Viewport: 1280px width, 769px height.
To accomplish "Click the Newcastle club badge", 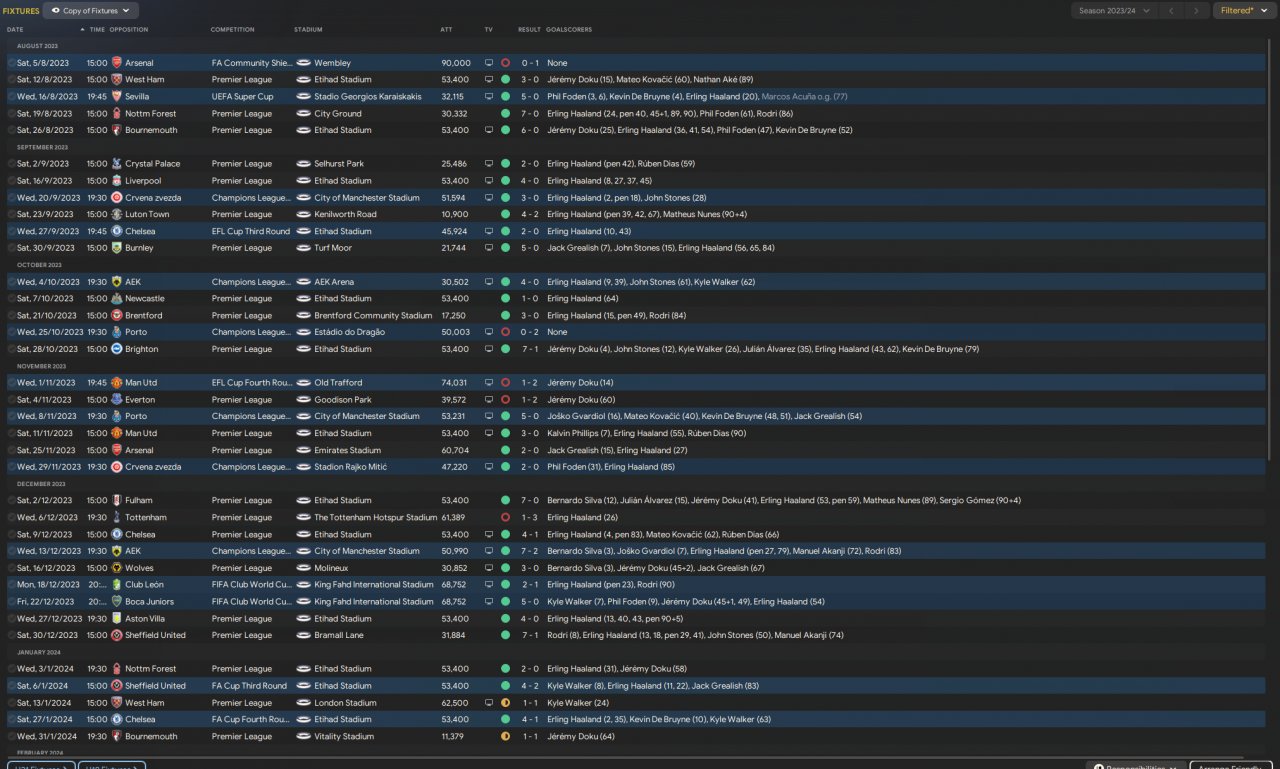I will [x=116, y=299].
